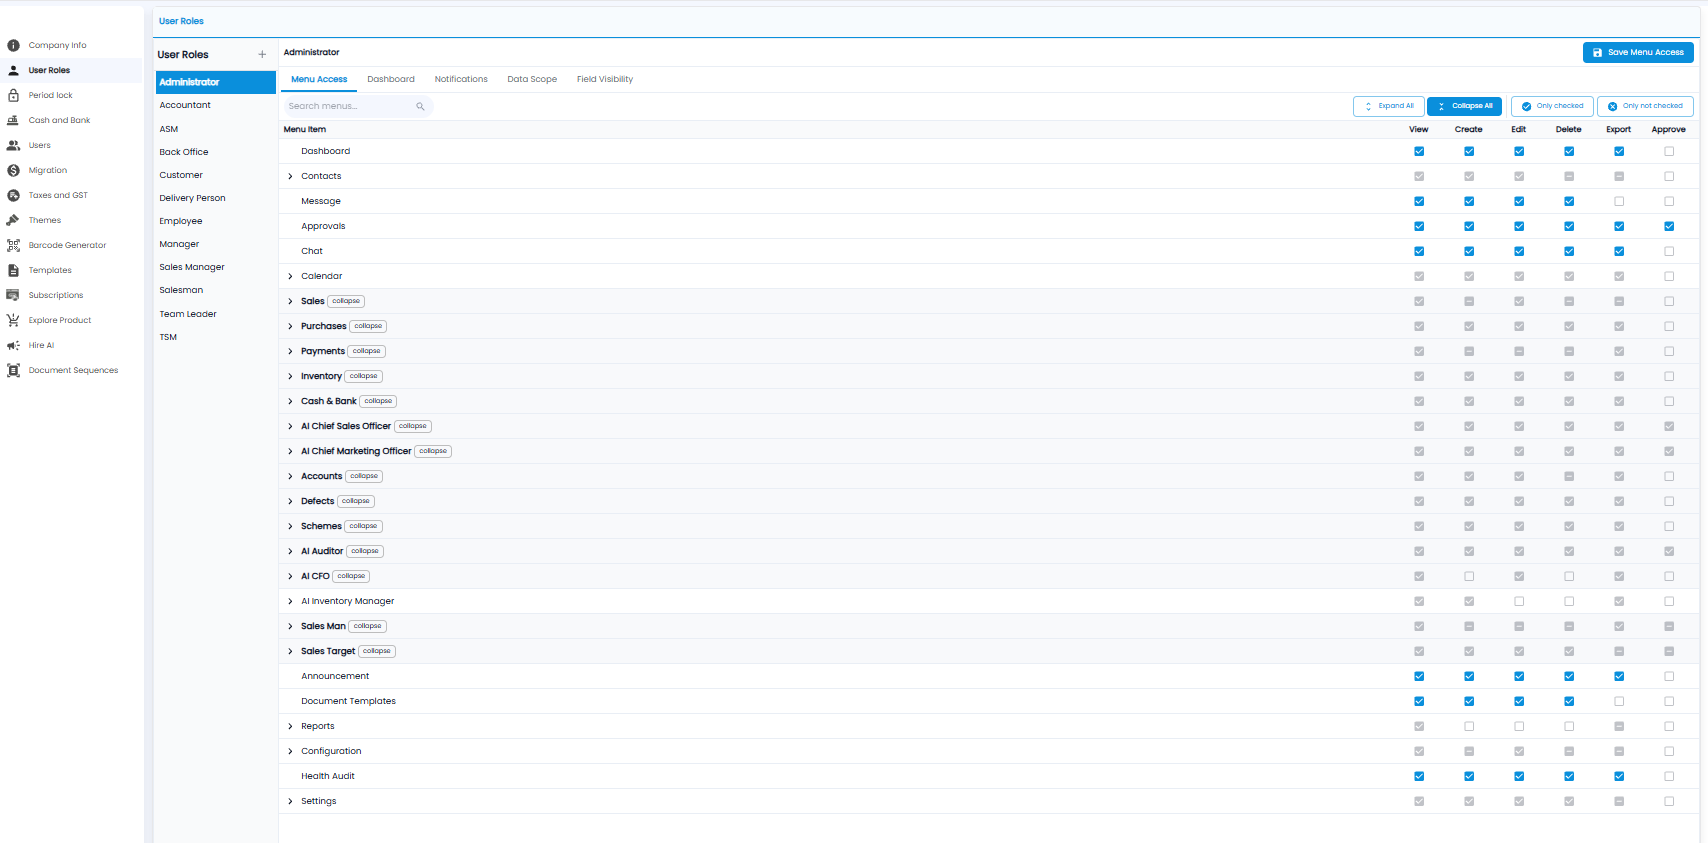Switch to Data Scope tab
Viewport: 1708px width, 843px height.
pos(532,79)
